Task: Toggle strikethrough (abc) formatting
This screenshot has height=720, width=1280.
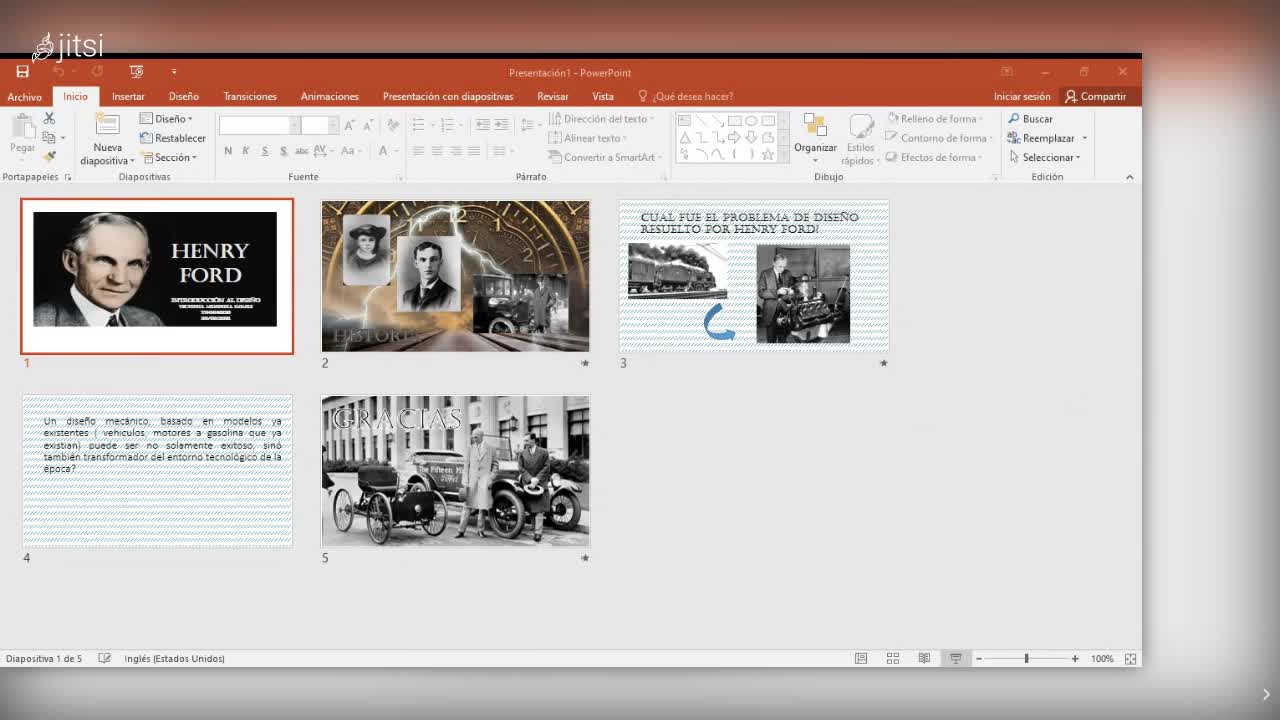Action: (302, 151)
